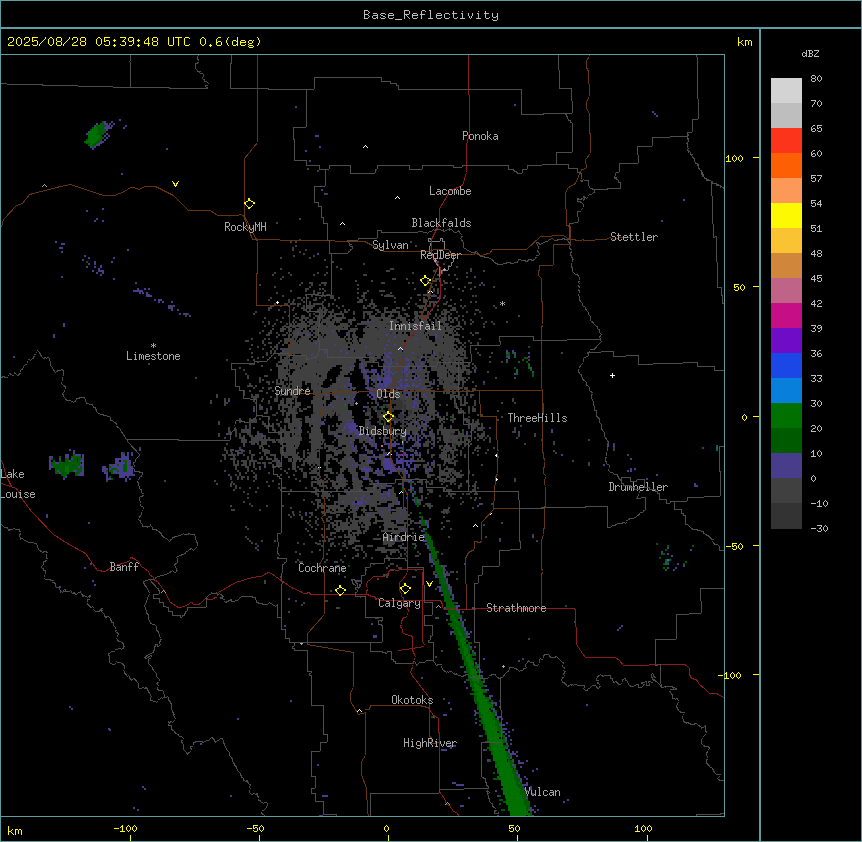Click the Sundre city label
This screenshot has width=862, height=842.
(x=292, y=391)
